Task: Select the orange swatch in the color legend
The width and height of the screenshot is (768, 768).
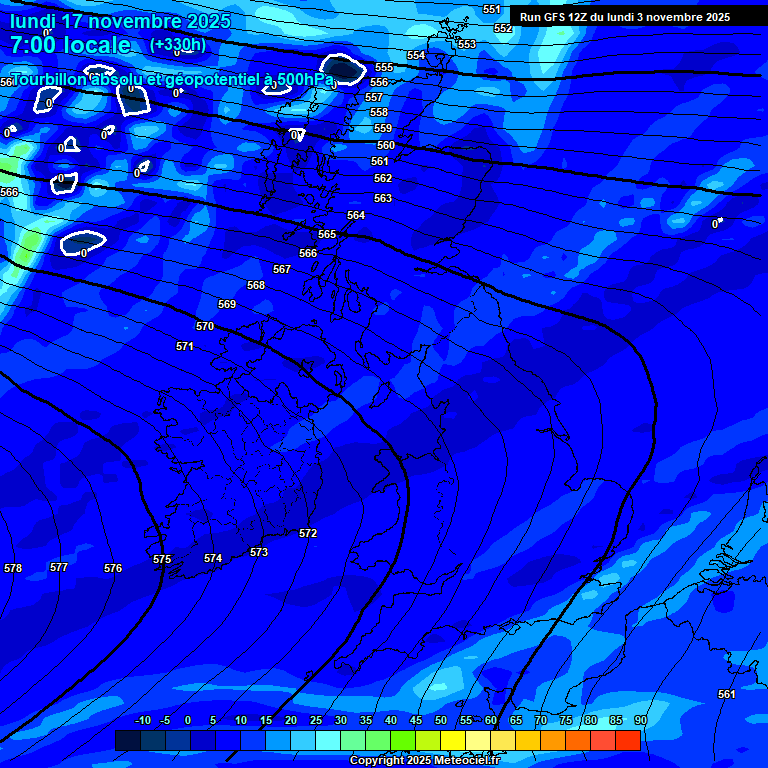Action: click(552, 741)
